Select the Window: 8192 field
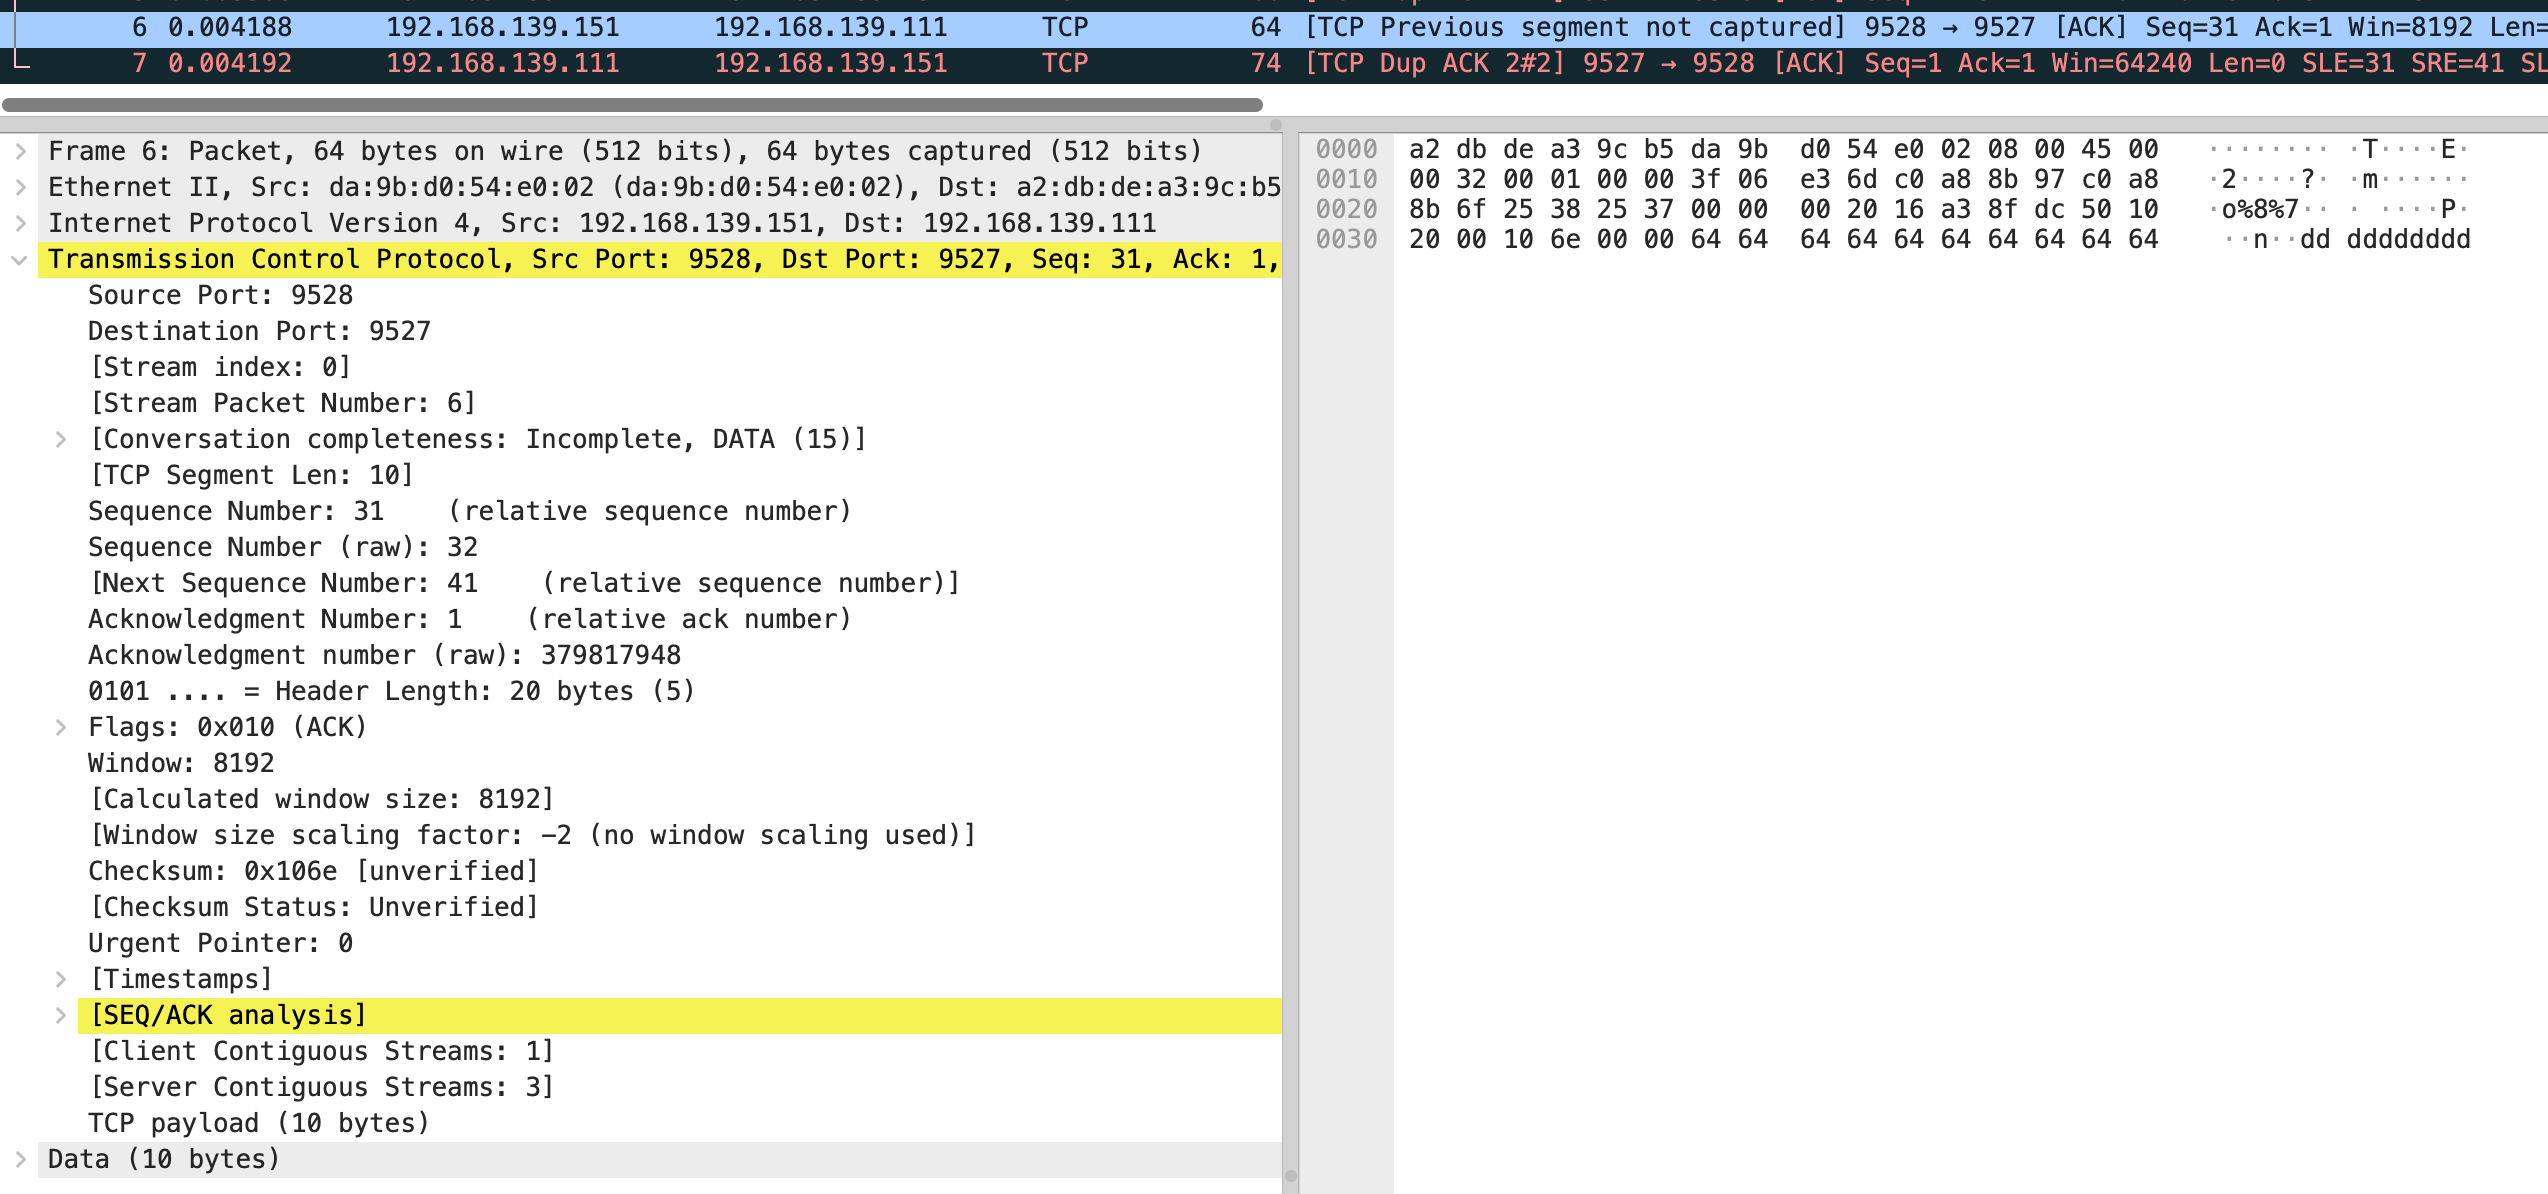Viewport: 2548px width, 1194px height. (x=181, y=763)
